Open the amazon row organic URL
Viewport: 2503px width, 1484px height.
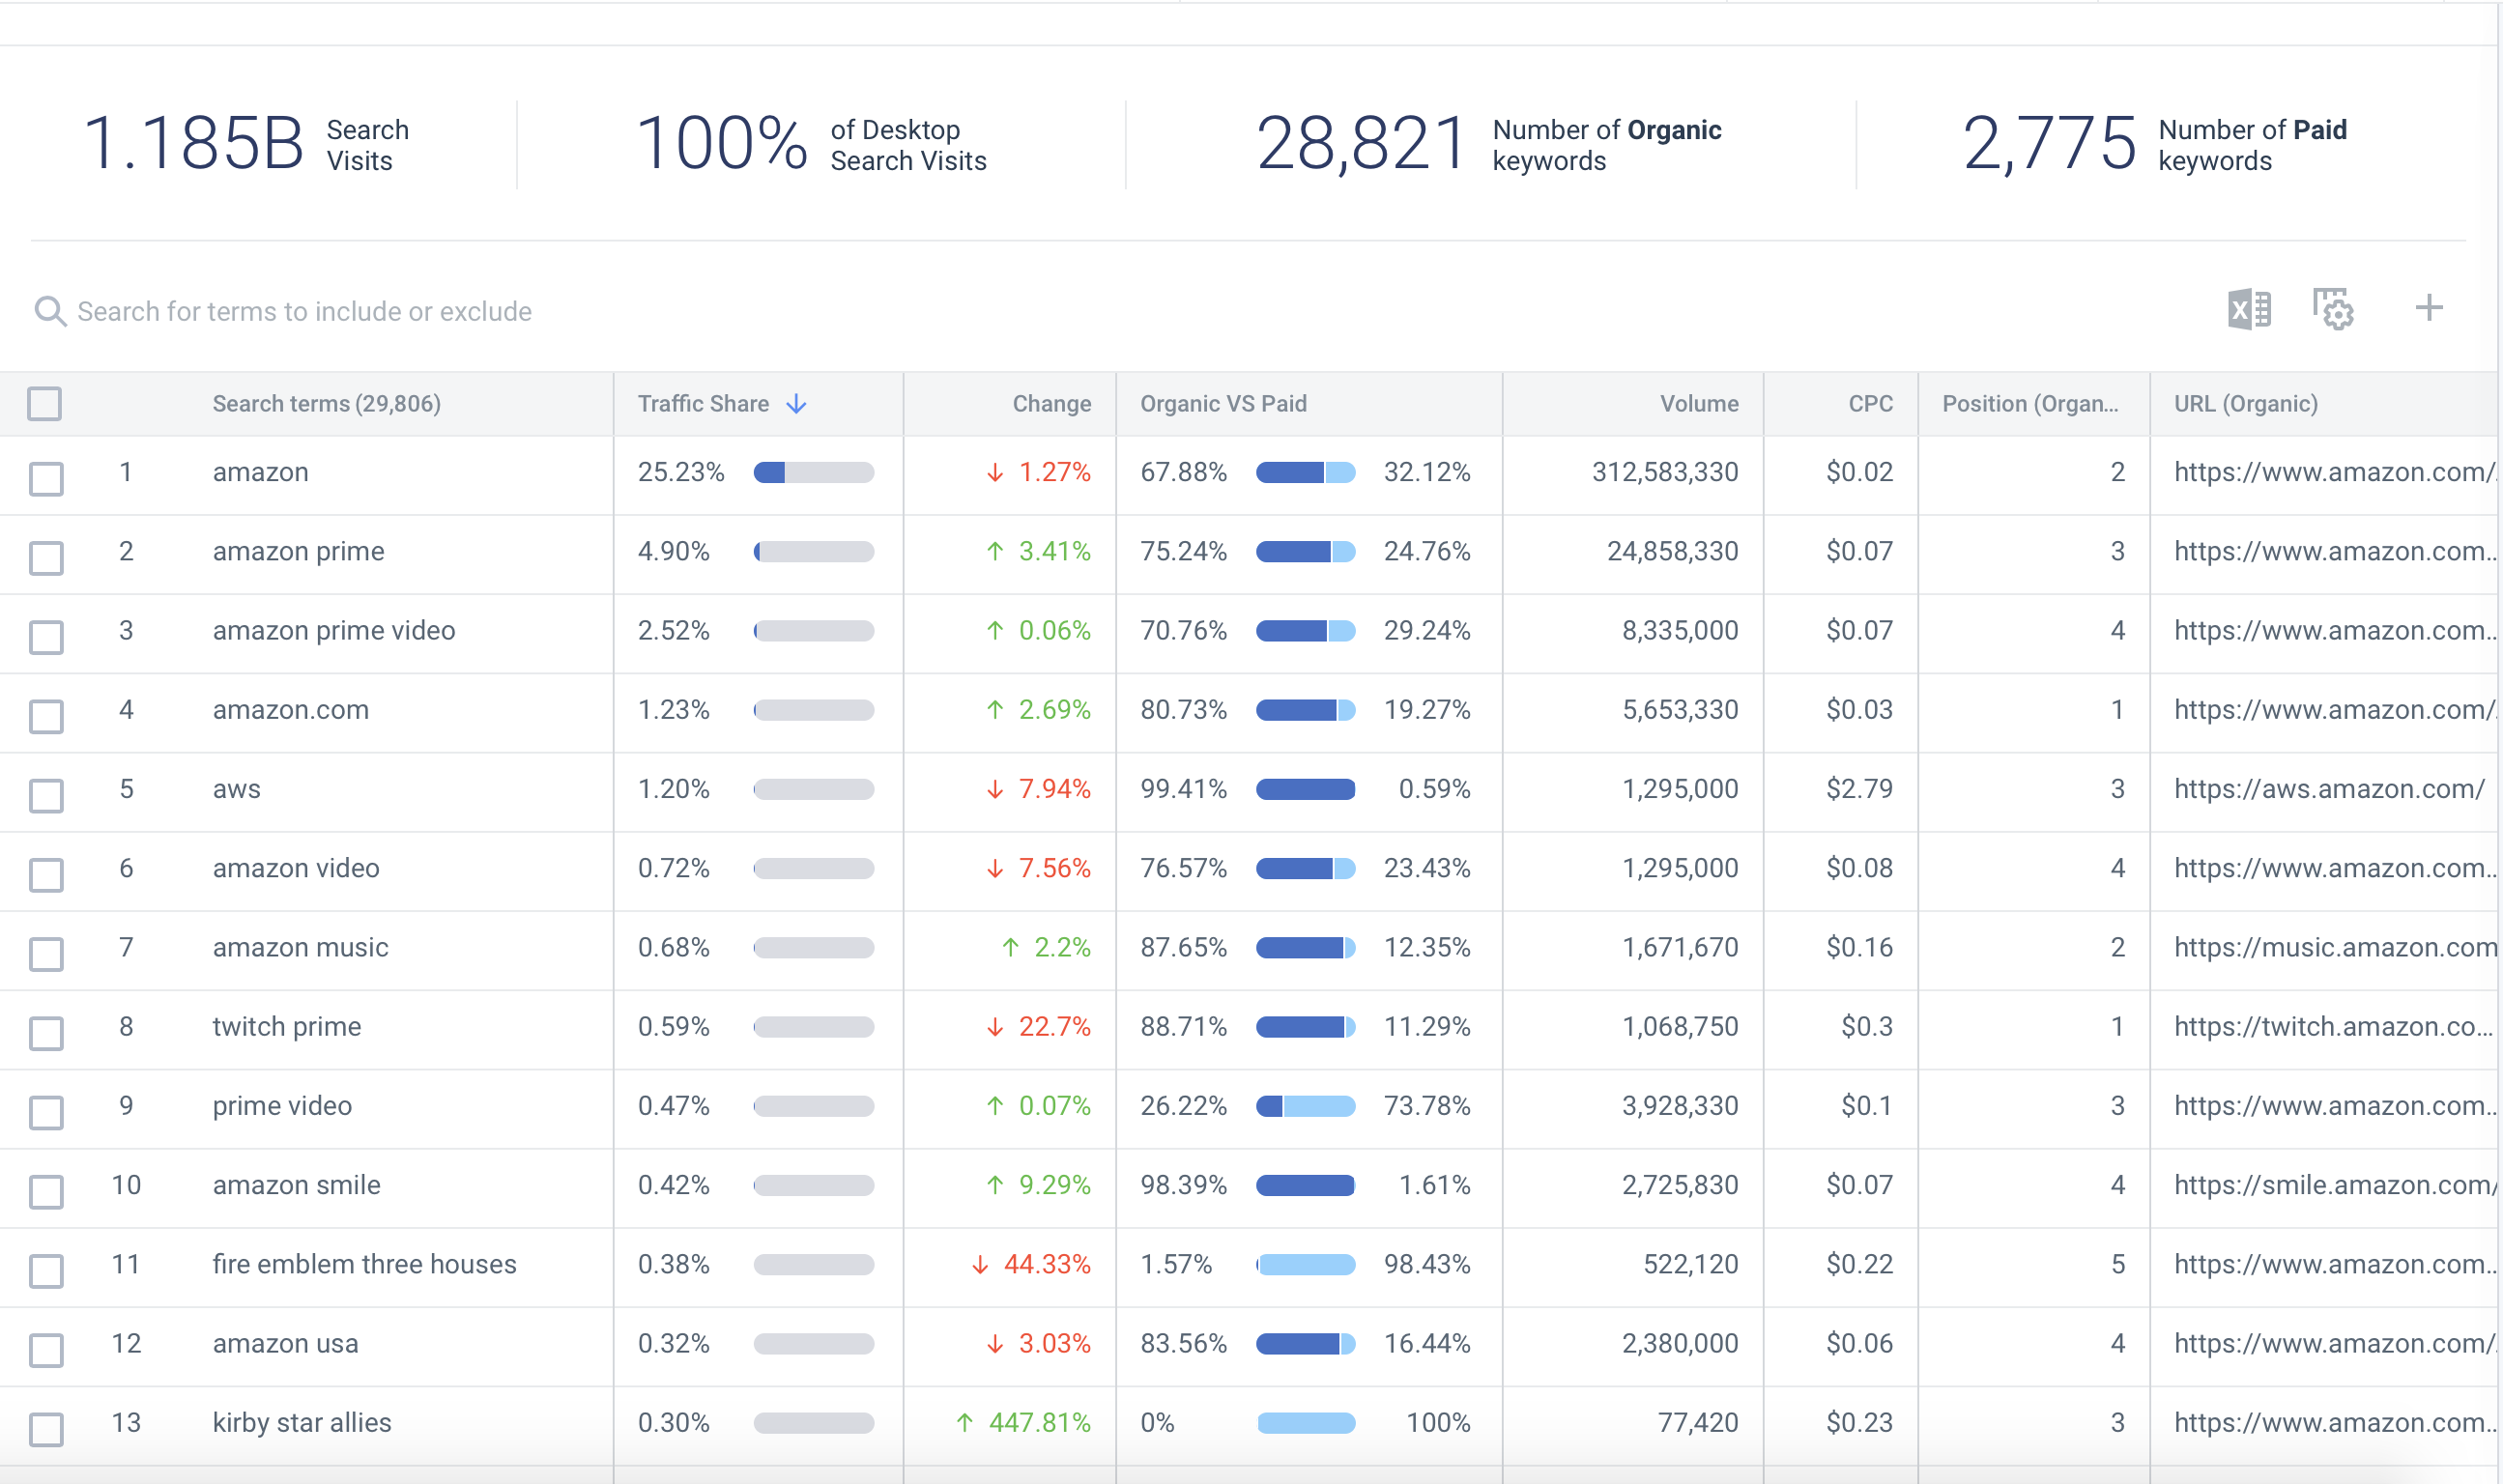(x=2334, y=472)
